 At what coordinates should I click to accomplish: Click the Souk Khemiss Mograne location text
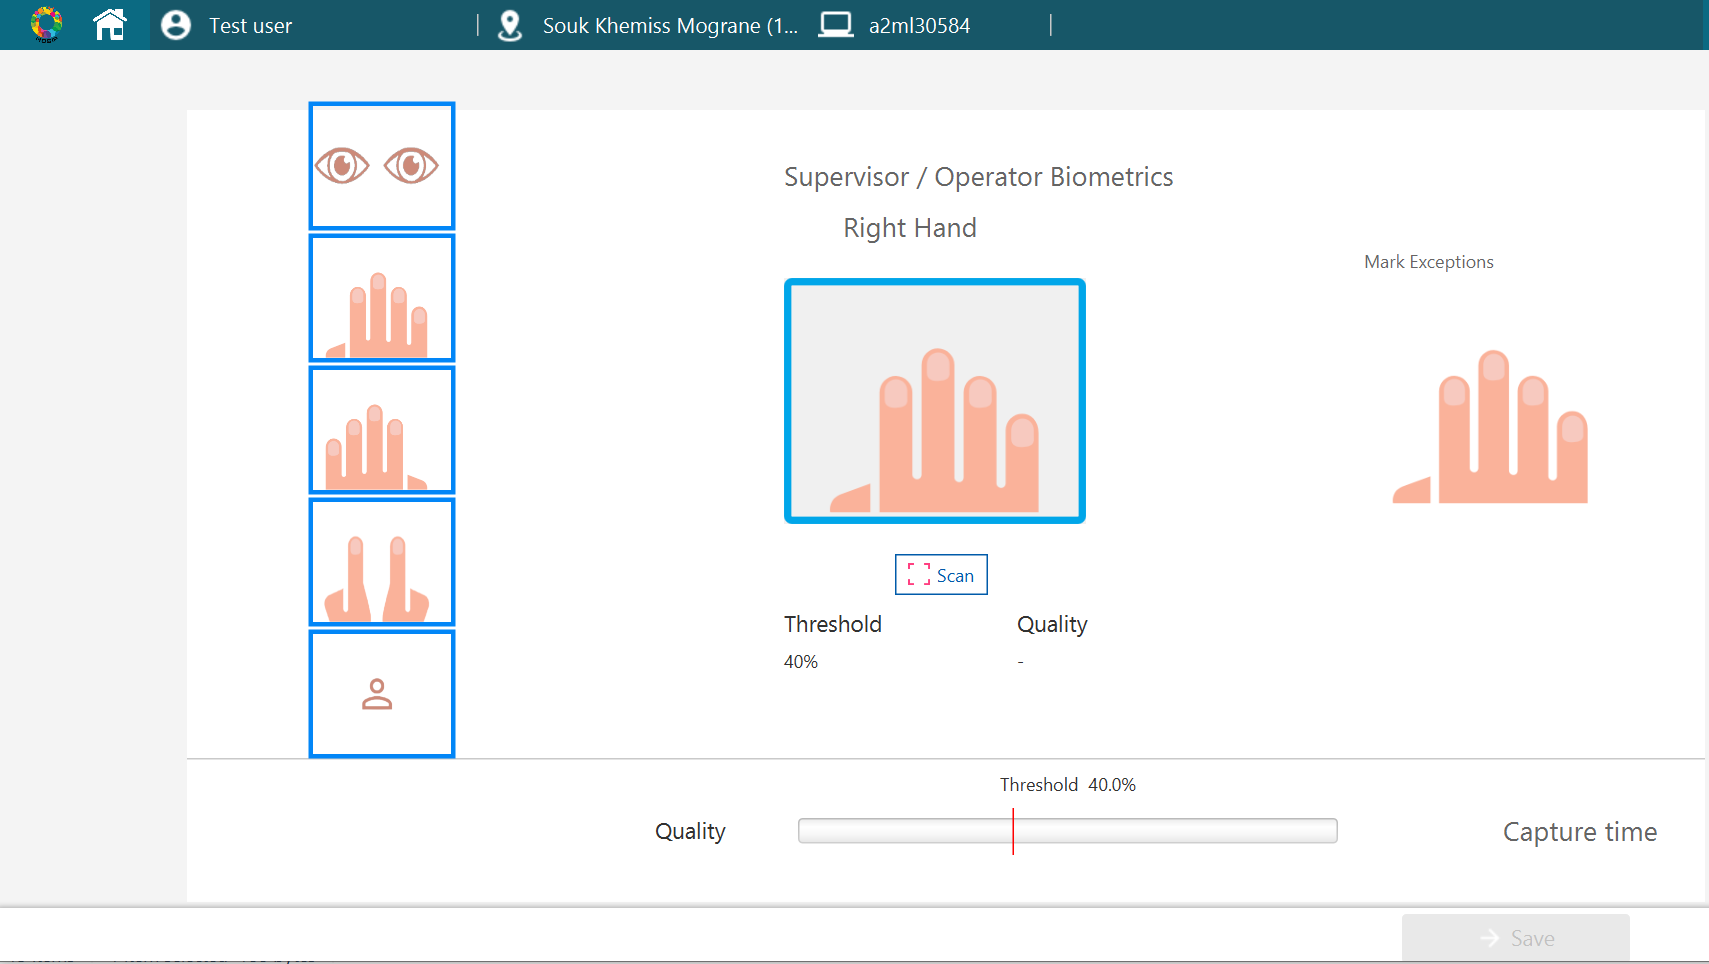pos(670,26)
